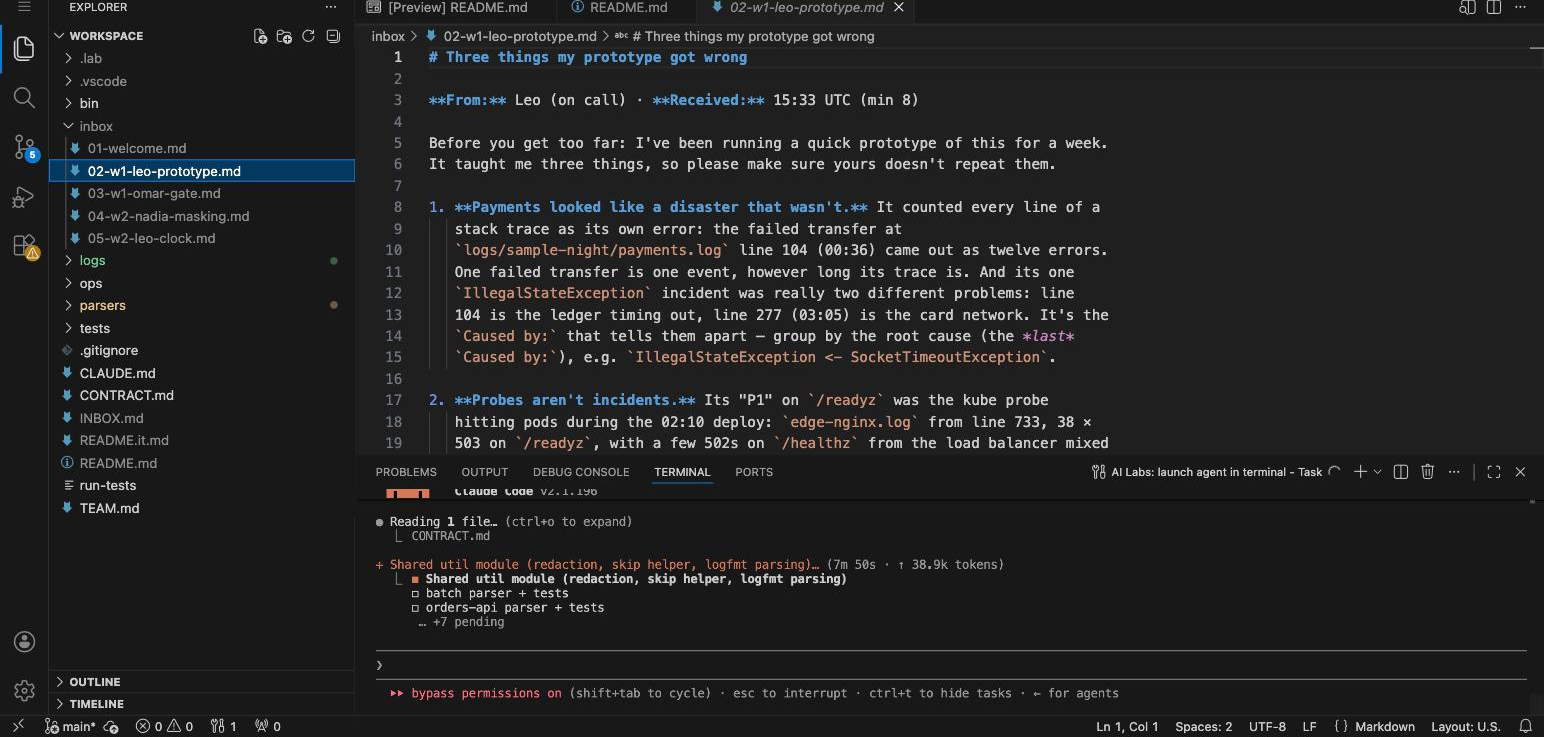Open the Run and Debug view
The height and width of the screenshot is (737, 1544).
(x=24, y=197)
